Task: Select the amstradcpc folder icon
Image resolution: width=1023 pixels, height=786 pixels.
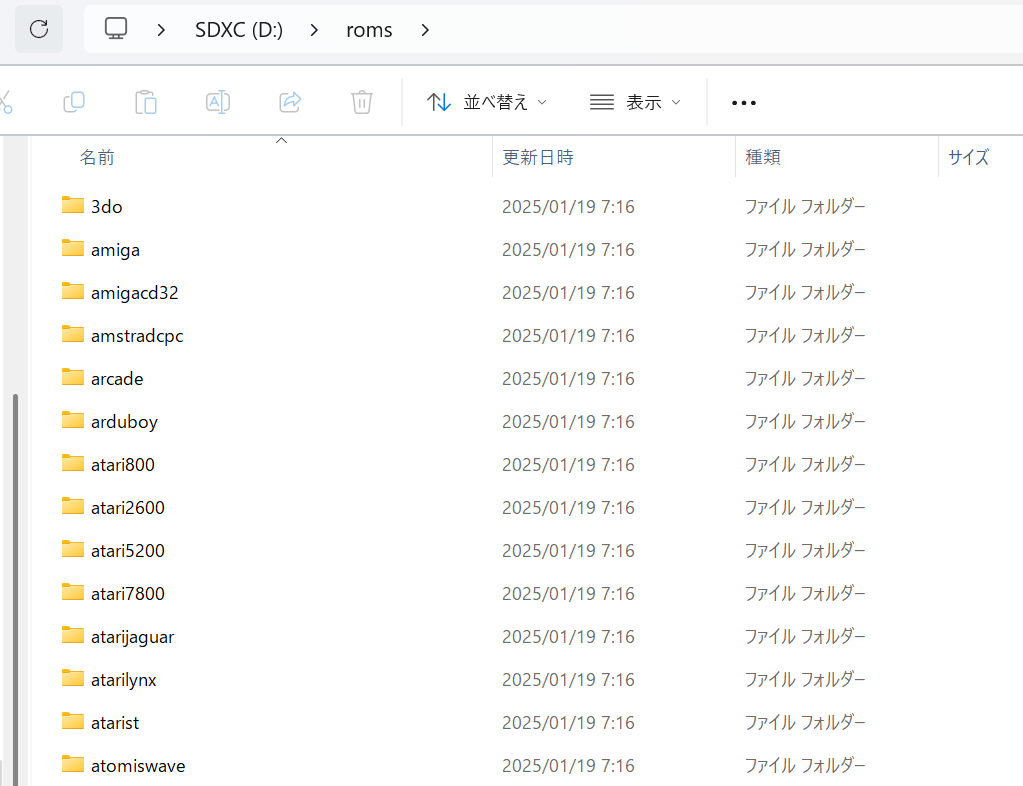Action: tap(73, 334)
